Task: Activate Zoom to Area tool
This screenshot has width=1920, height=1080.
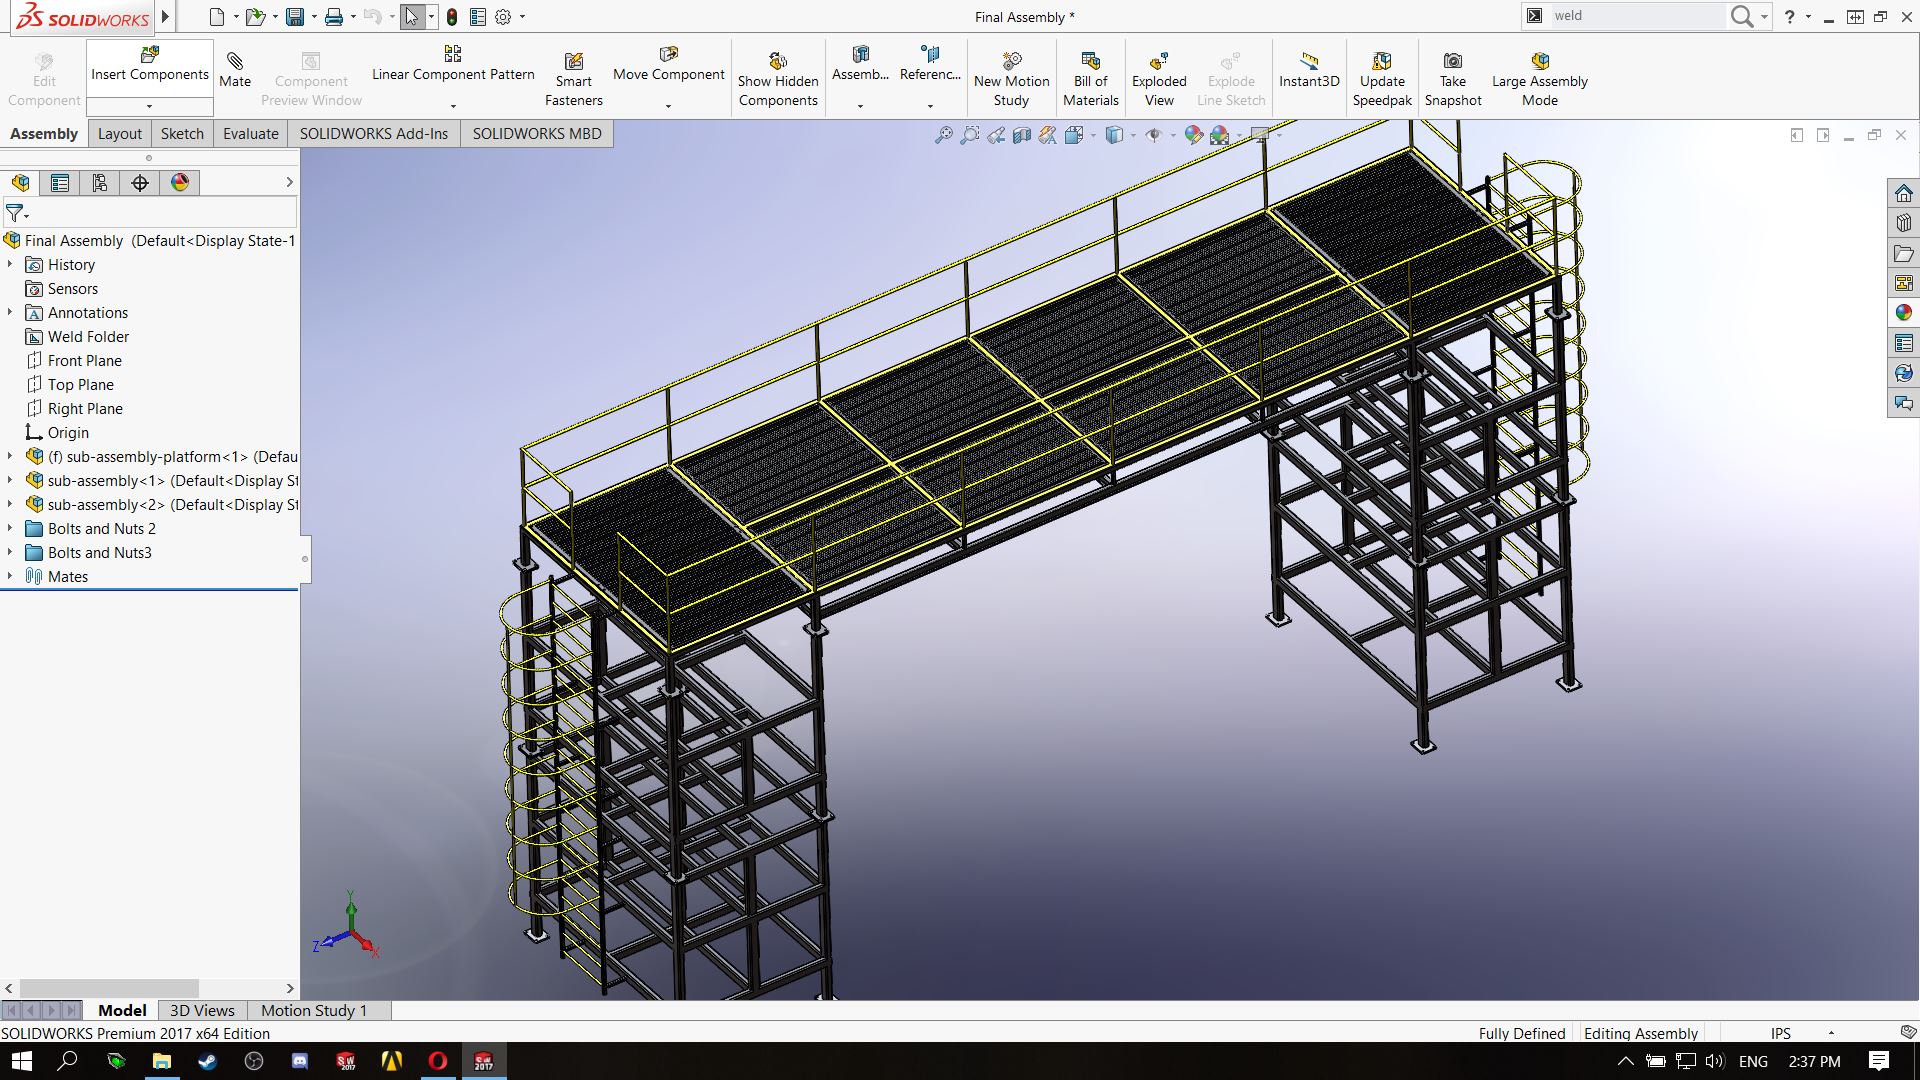Action: point(969,135)
